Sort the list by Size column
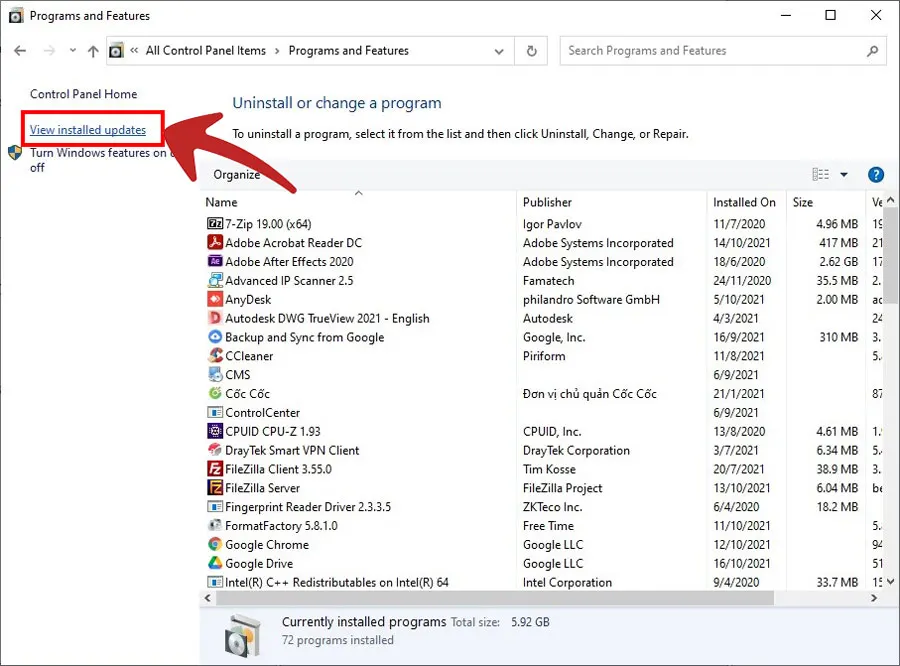Viewport: 900px width, 666px height. tap(802, 202)
